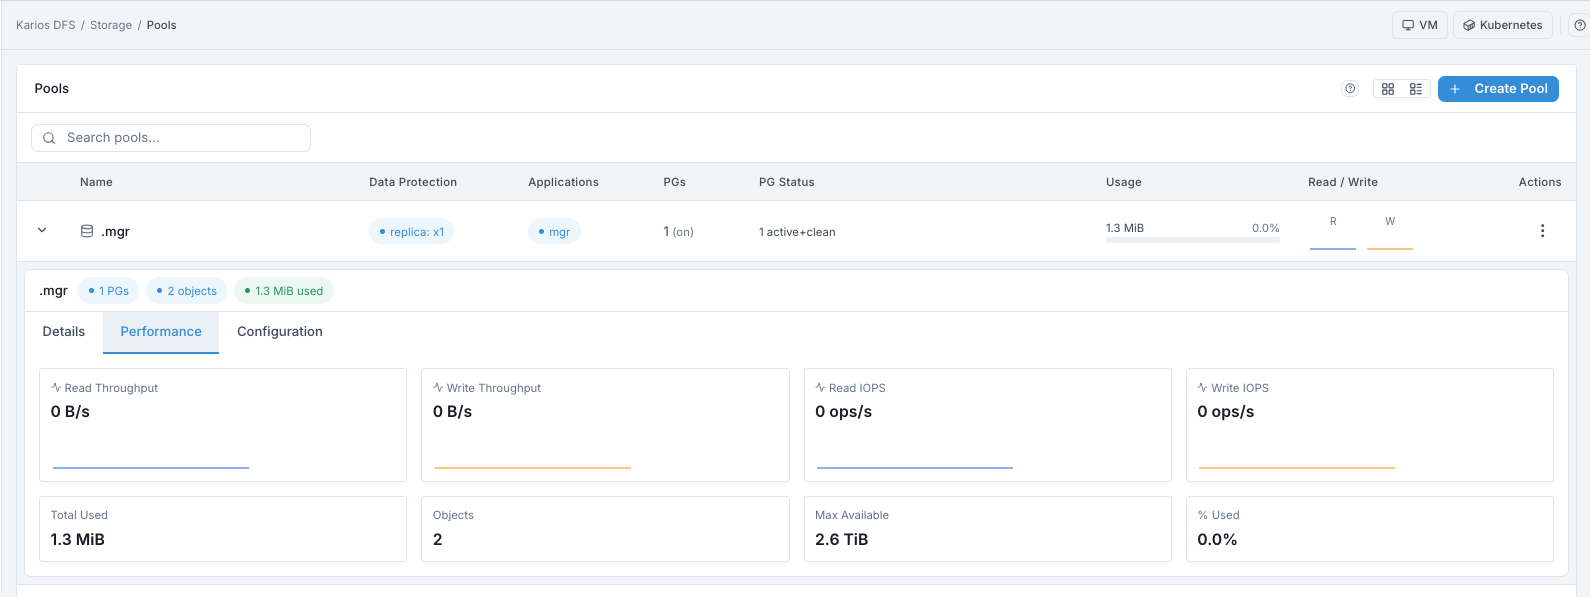Click the Data Protection column header
The height and width of the screenshot is (597, 1590).
(413, 182)
